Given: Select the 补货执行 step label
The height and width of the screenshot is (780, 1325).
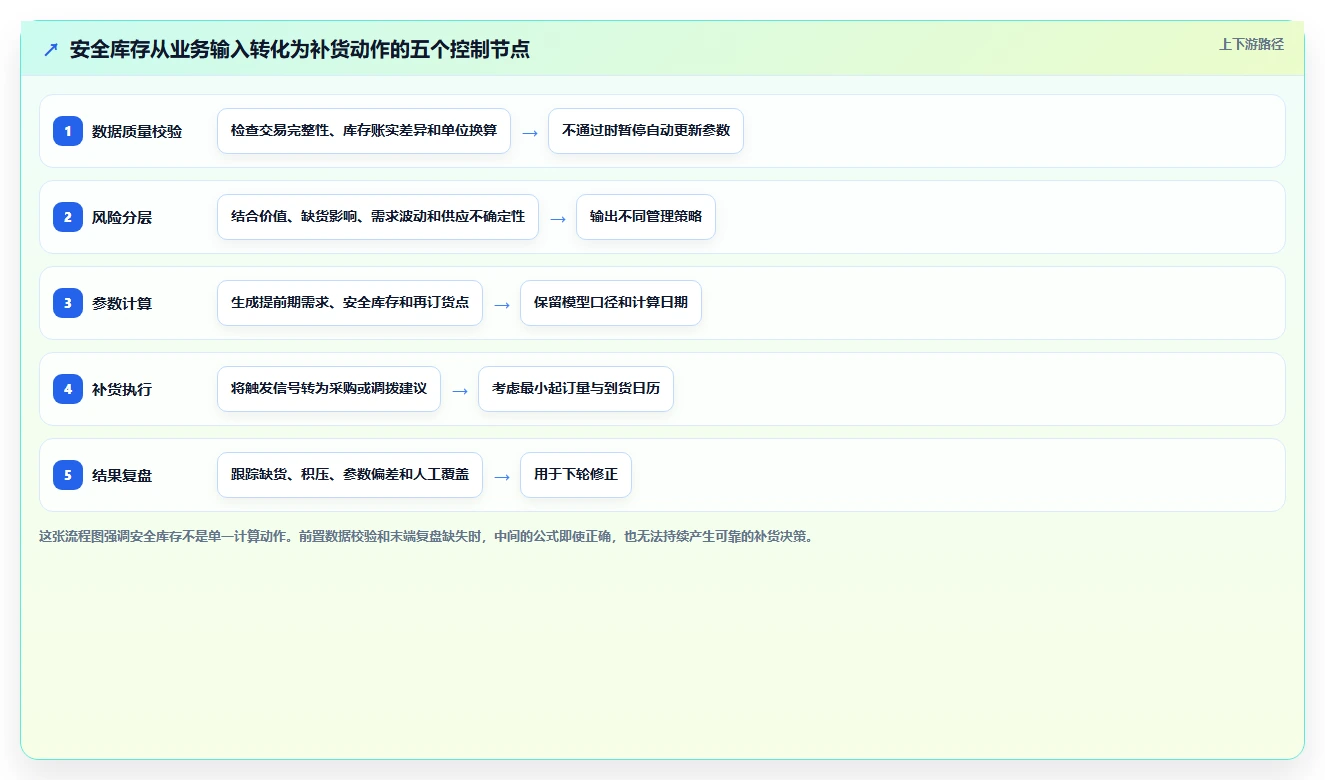Looking at the screenshot, I should (x=122, y=389).
